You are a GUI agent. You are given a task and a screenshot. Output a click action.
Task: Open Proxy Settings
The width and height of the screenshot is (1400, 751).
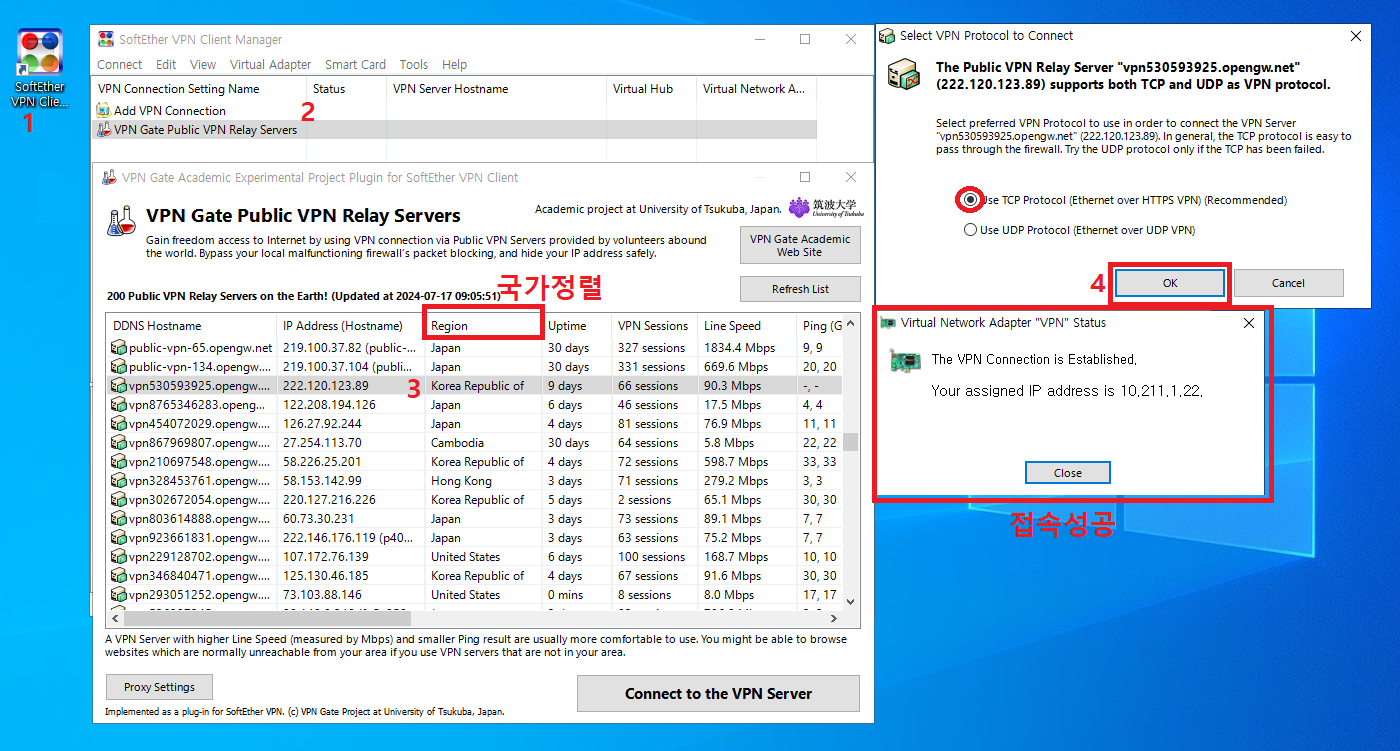pos(159,687)
